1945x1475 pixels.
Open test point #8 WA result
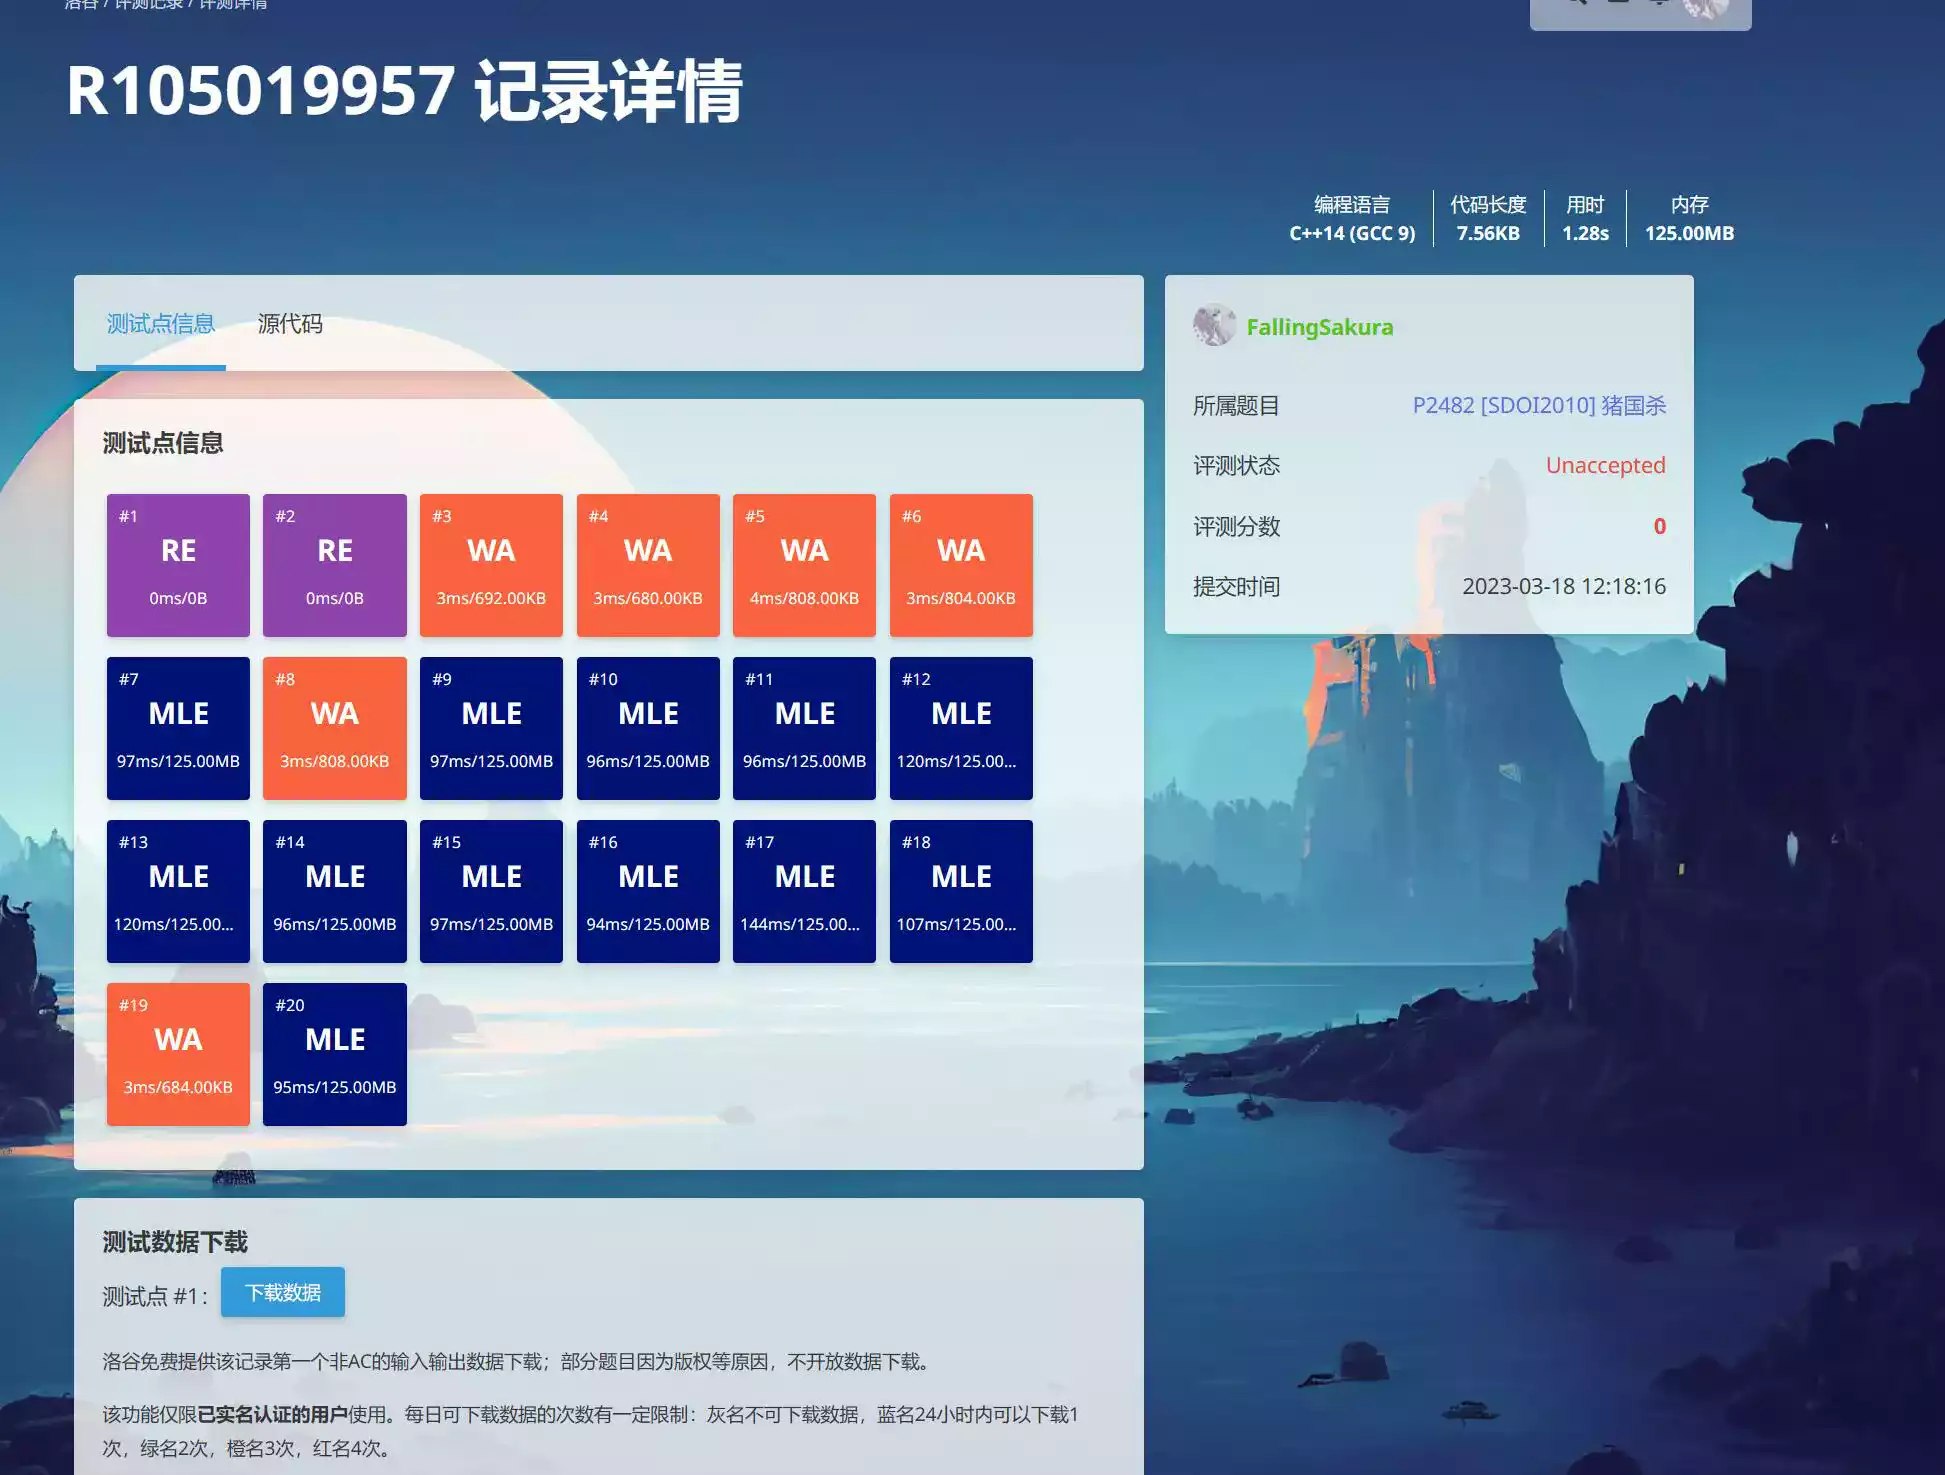click(x=335, y=728)
